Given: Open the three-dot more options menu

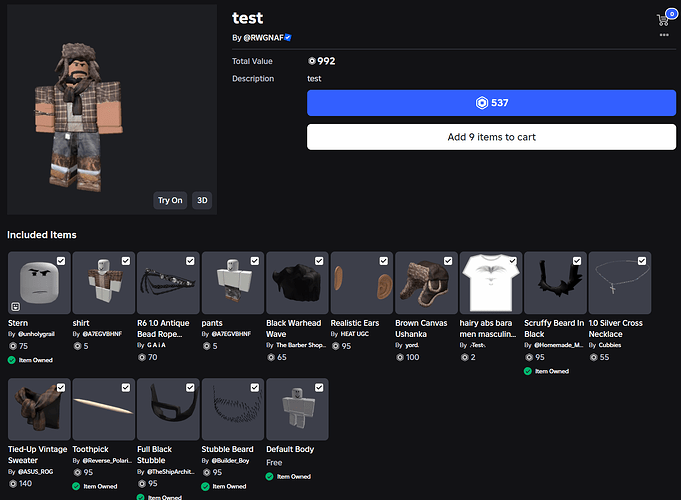Looking at the screenshot, I should (664, 35).
